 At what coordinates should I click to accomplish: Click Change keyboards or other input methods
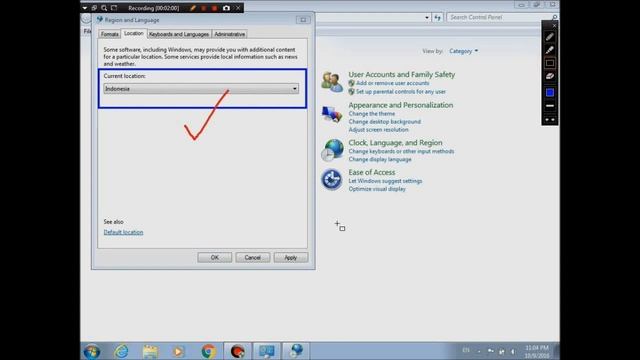click(401, 151)
